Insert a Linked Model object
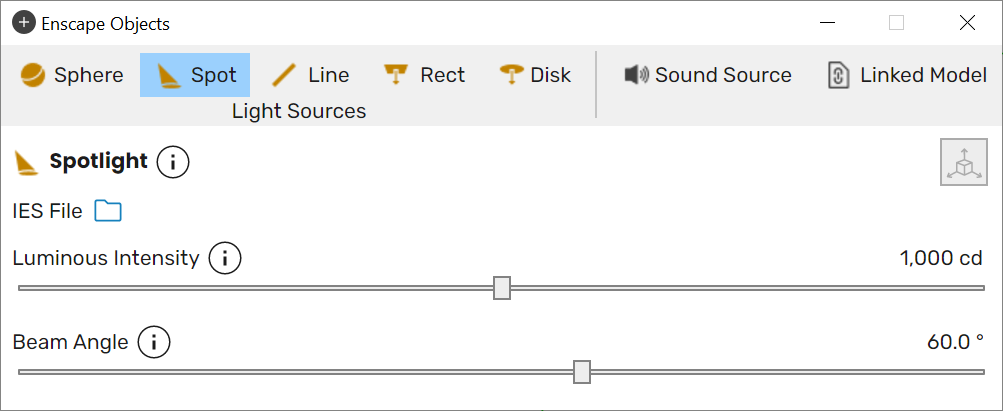The width and height of the screenshot is (1003, 411). pos(907,75)
